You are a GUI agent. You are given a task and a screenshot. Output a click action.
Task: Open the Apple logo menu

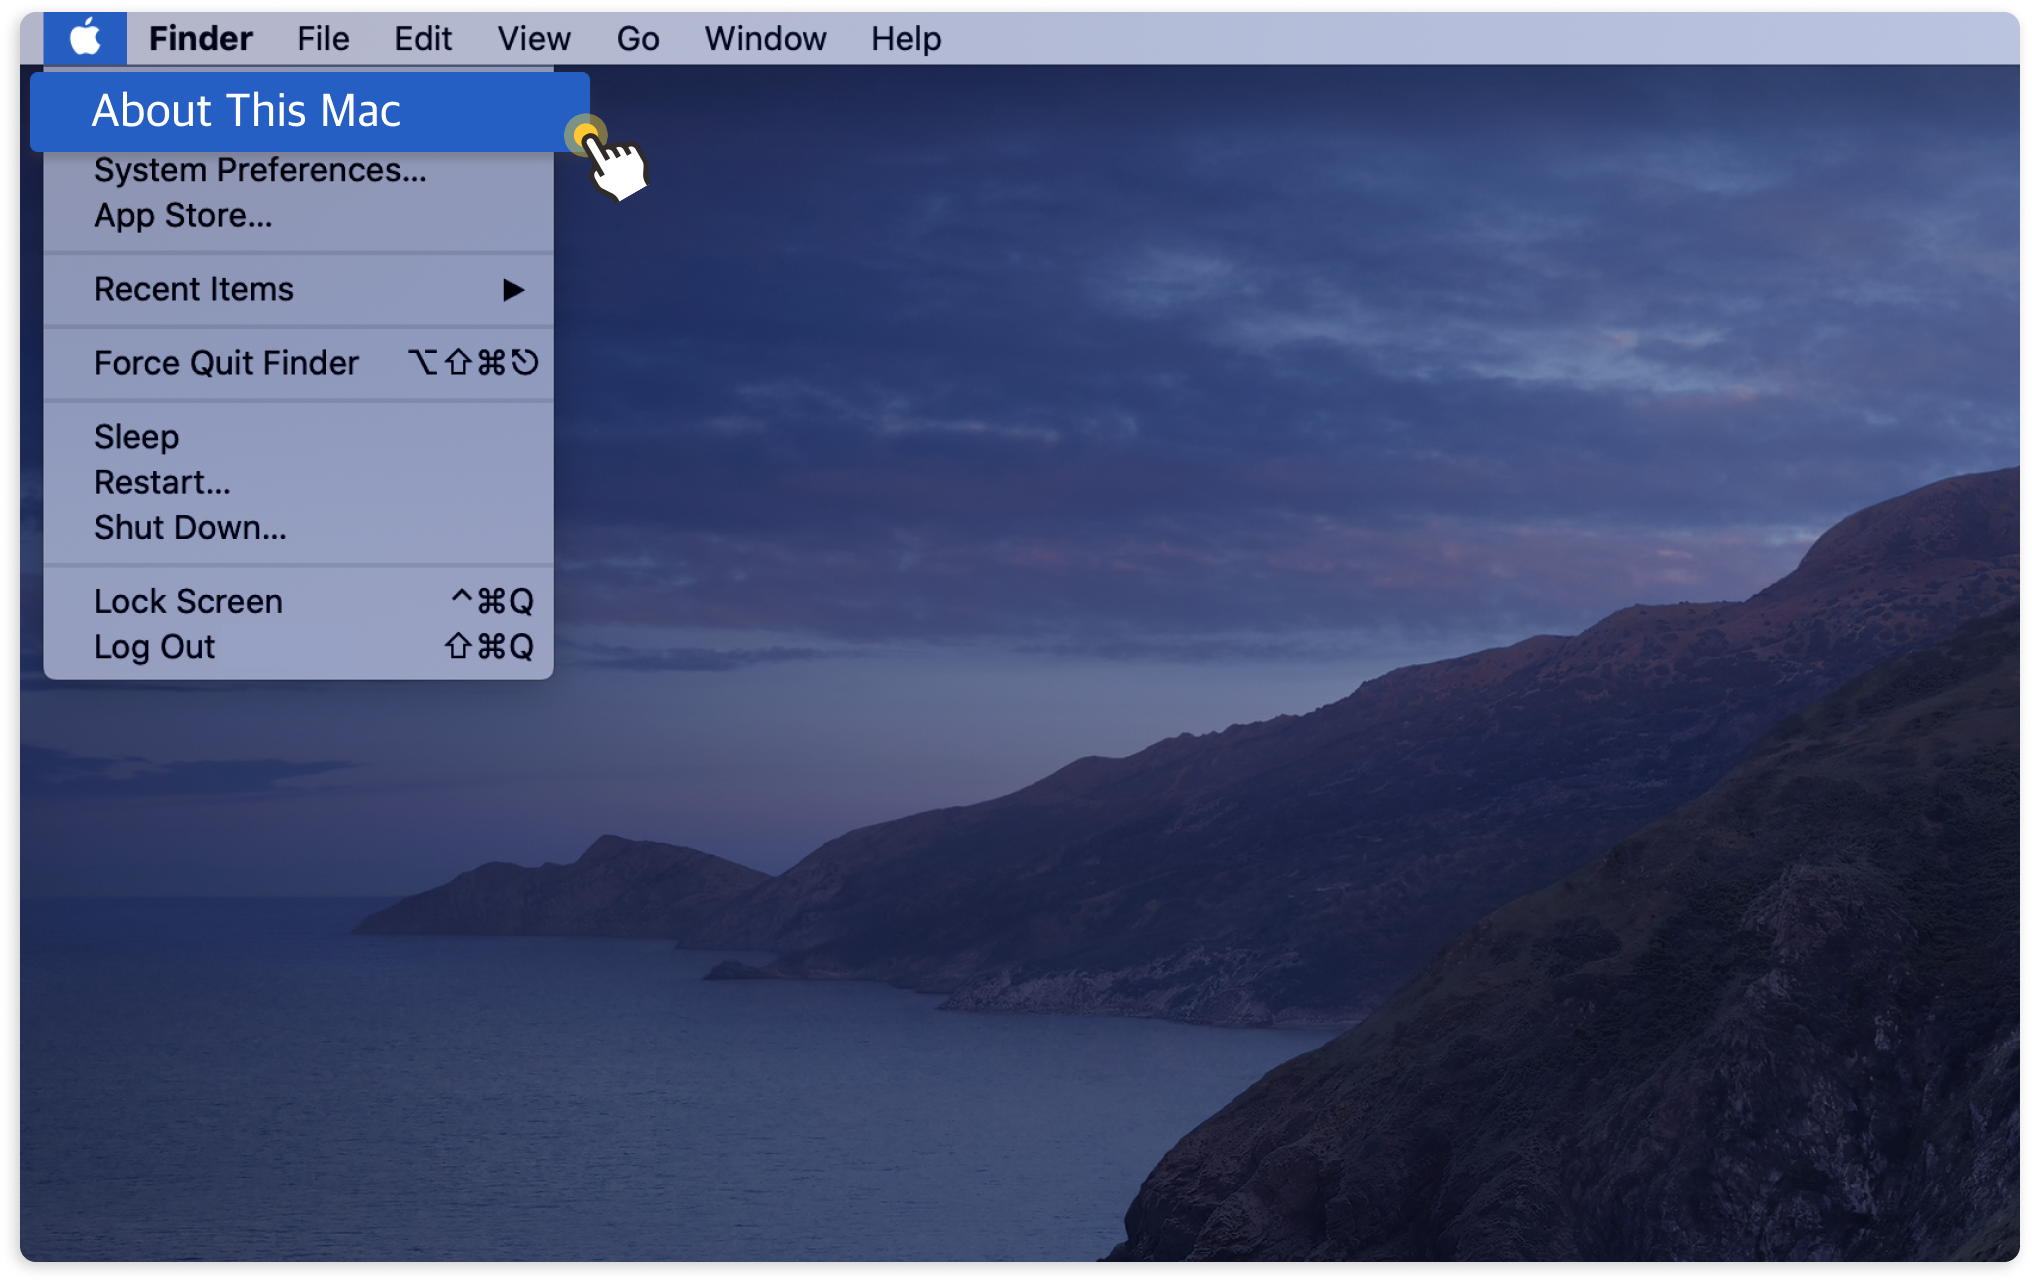[85, 38]
